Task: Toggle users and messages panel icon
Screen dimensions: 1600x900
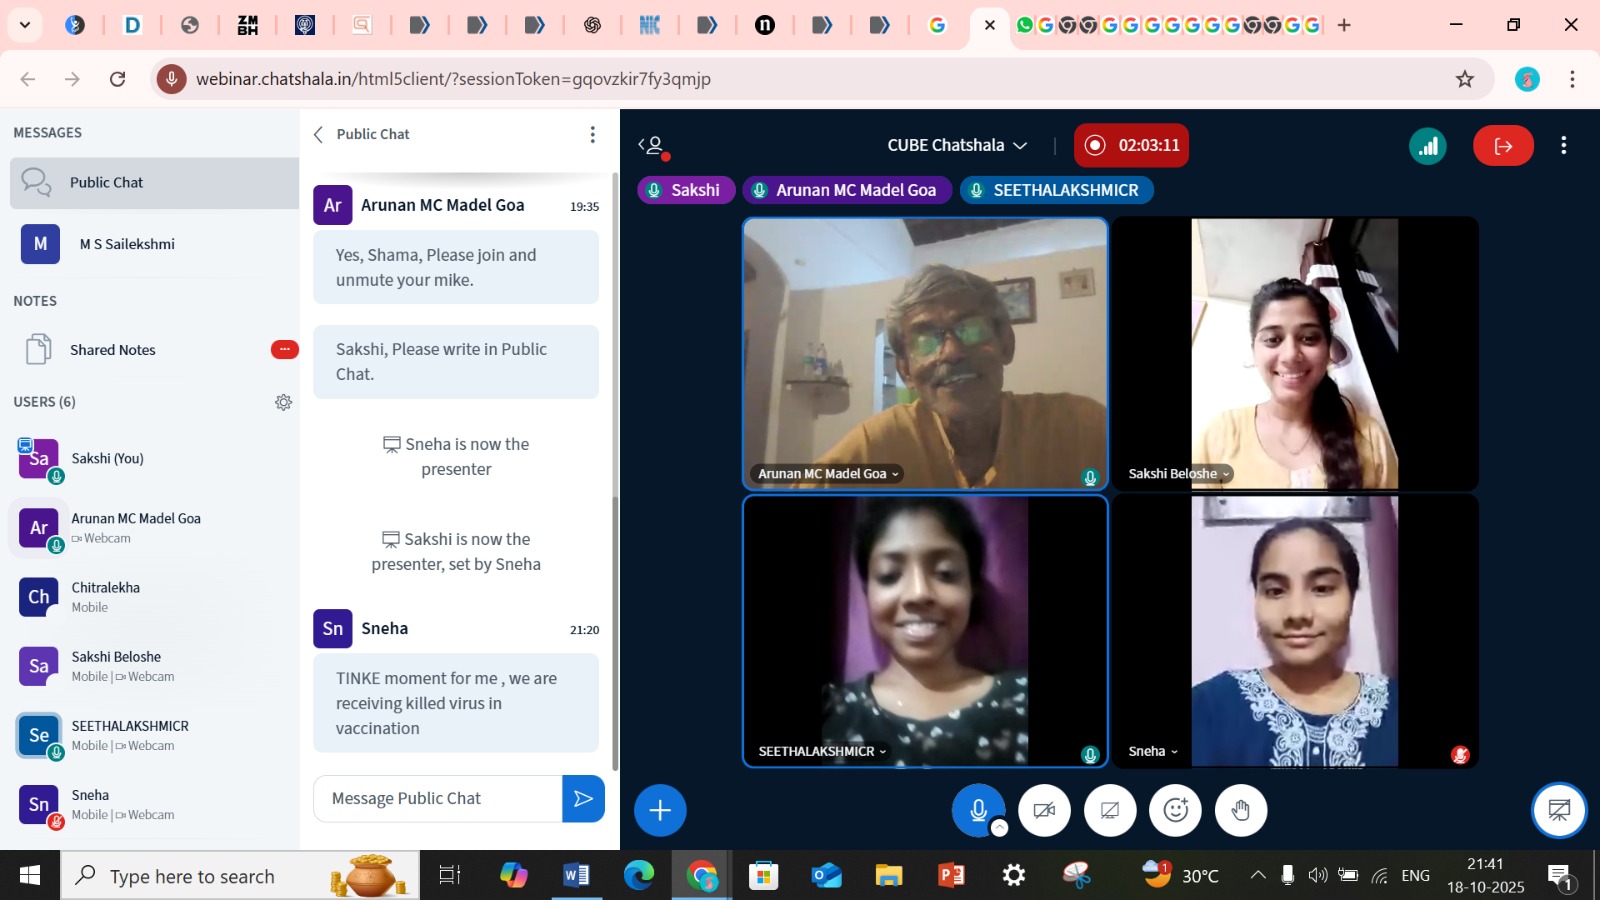Action: (652, 146)
